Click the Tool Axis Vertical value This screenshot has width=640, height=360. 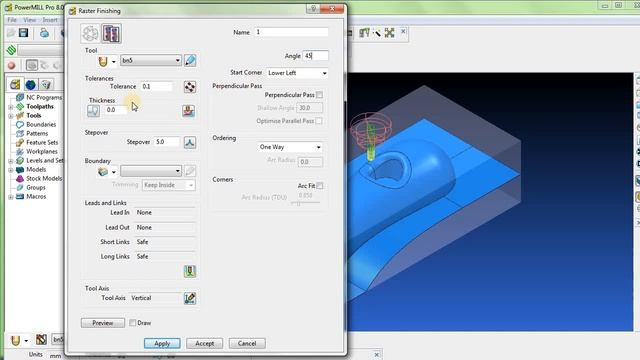pos(155,298)
